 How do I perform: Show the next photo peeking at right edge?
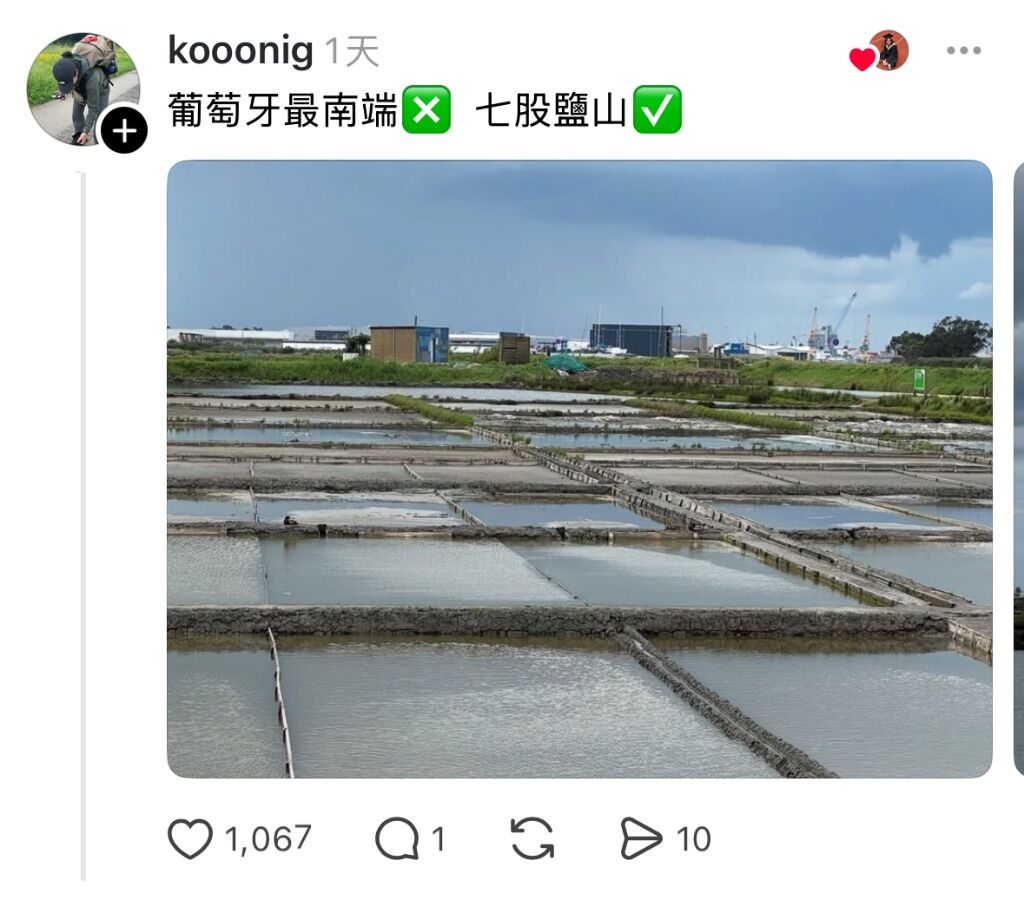click(1018, 468)
